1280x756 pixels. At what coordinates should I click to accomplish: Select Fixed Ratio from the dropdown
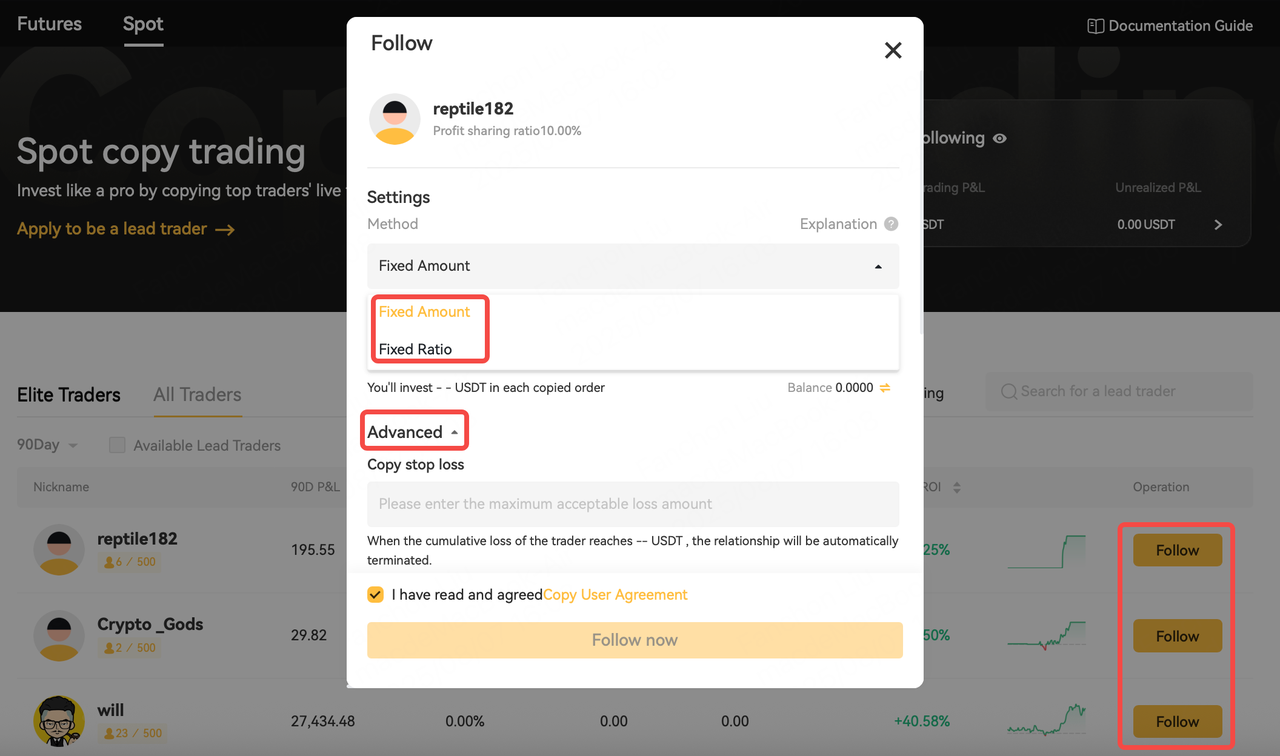(x=415, y=349)
